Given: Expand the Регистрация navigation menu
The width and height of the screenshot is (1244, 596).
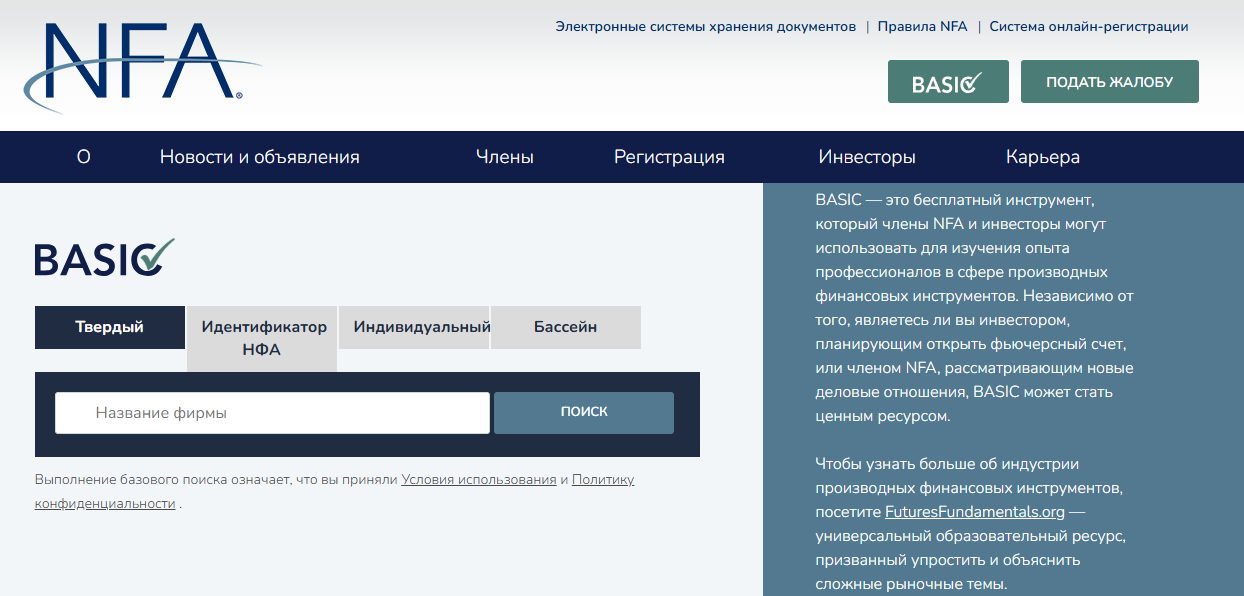Looking at the screenshot, I should coord(669,157).
